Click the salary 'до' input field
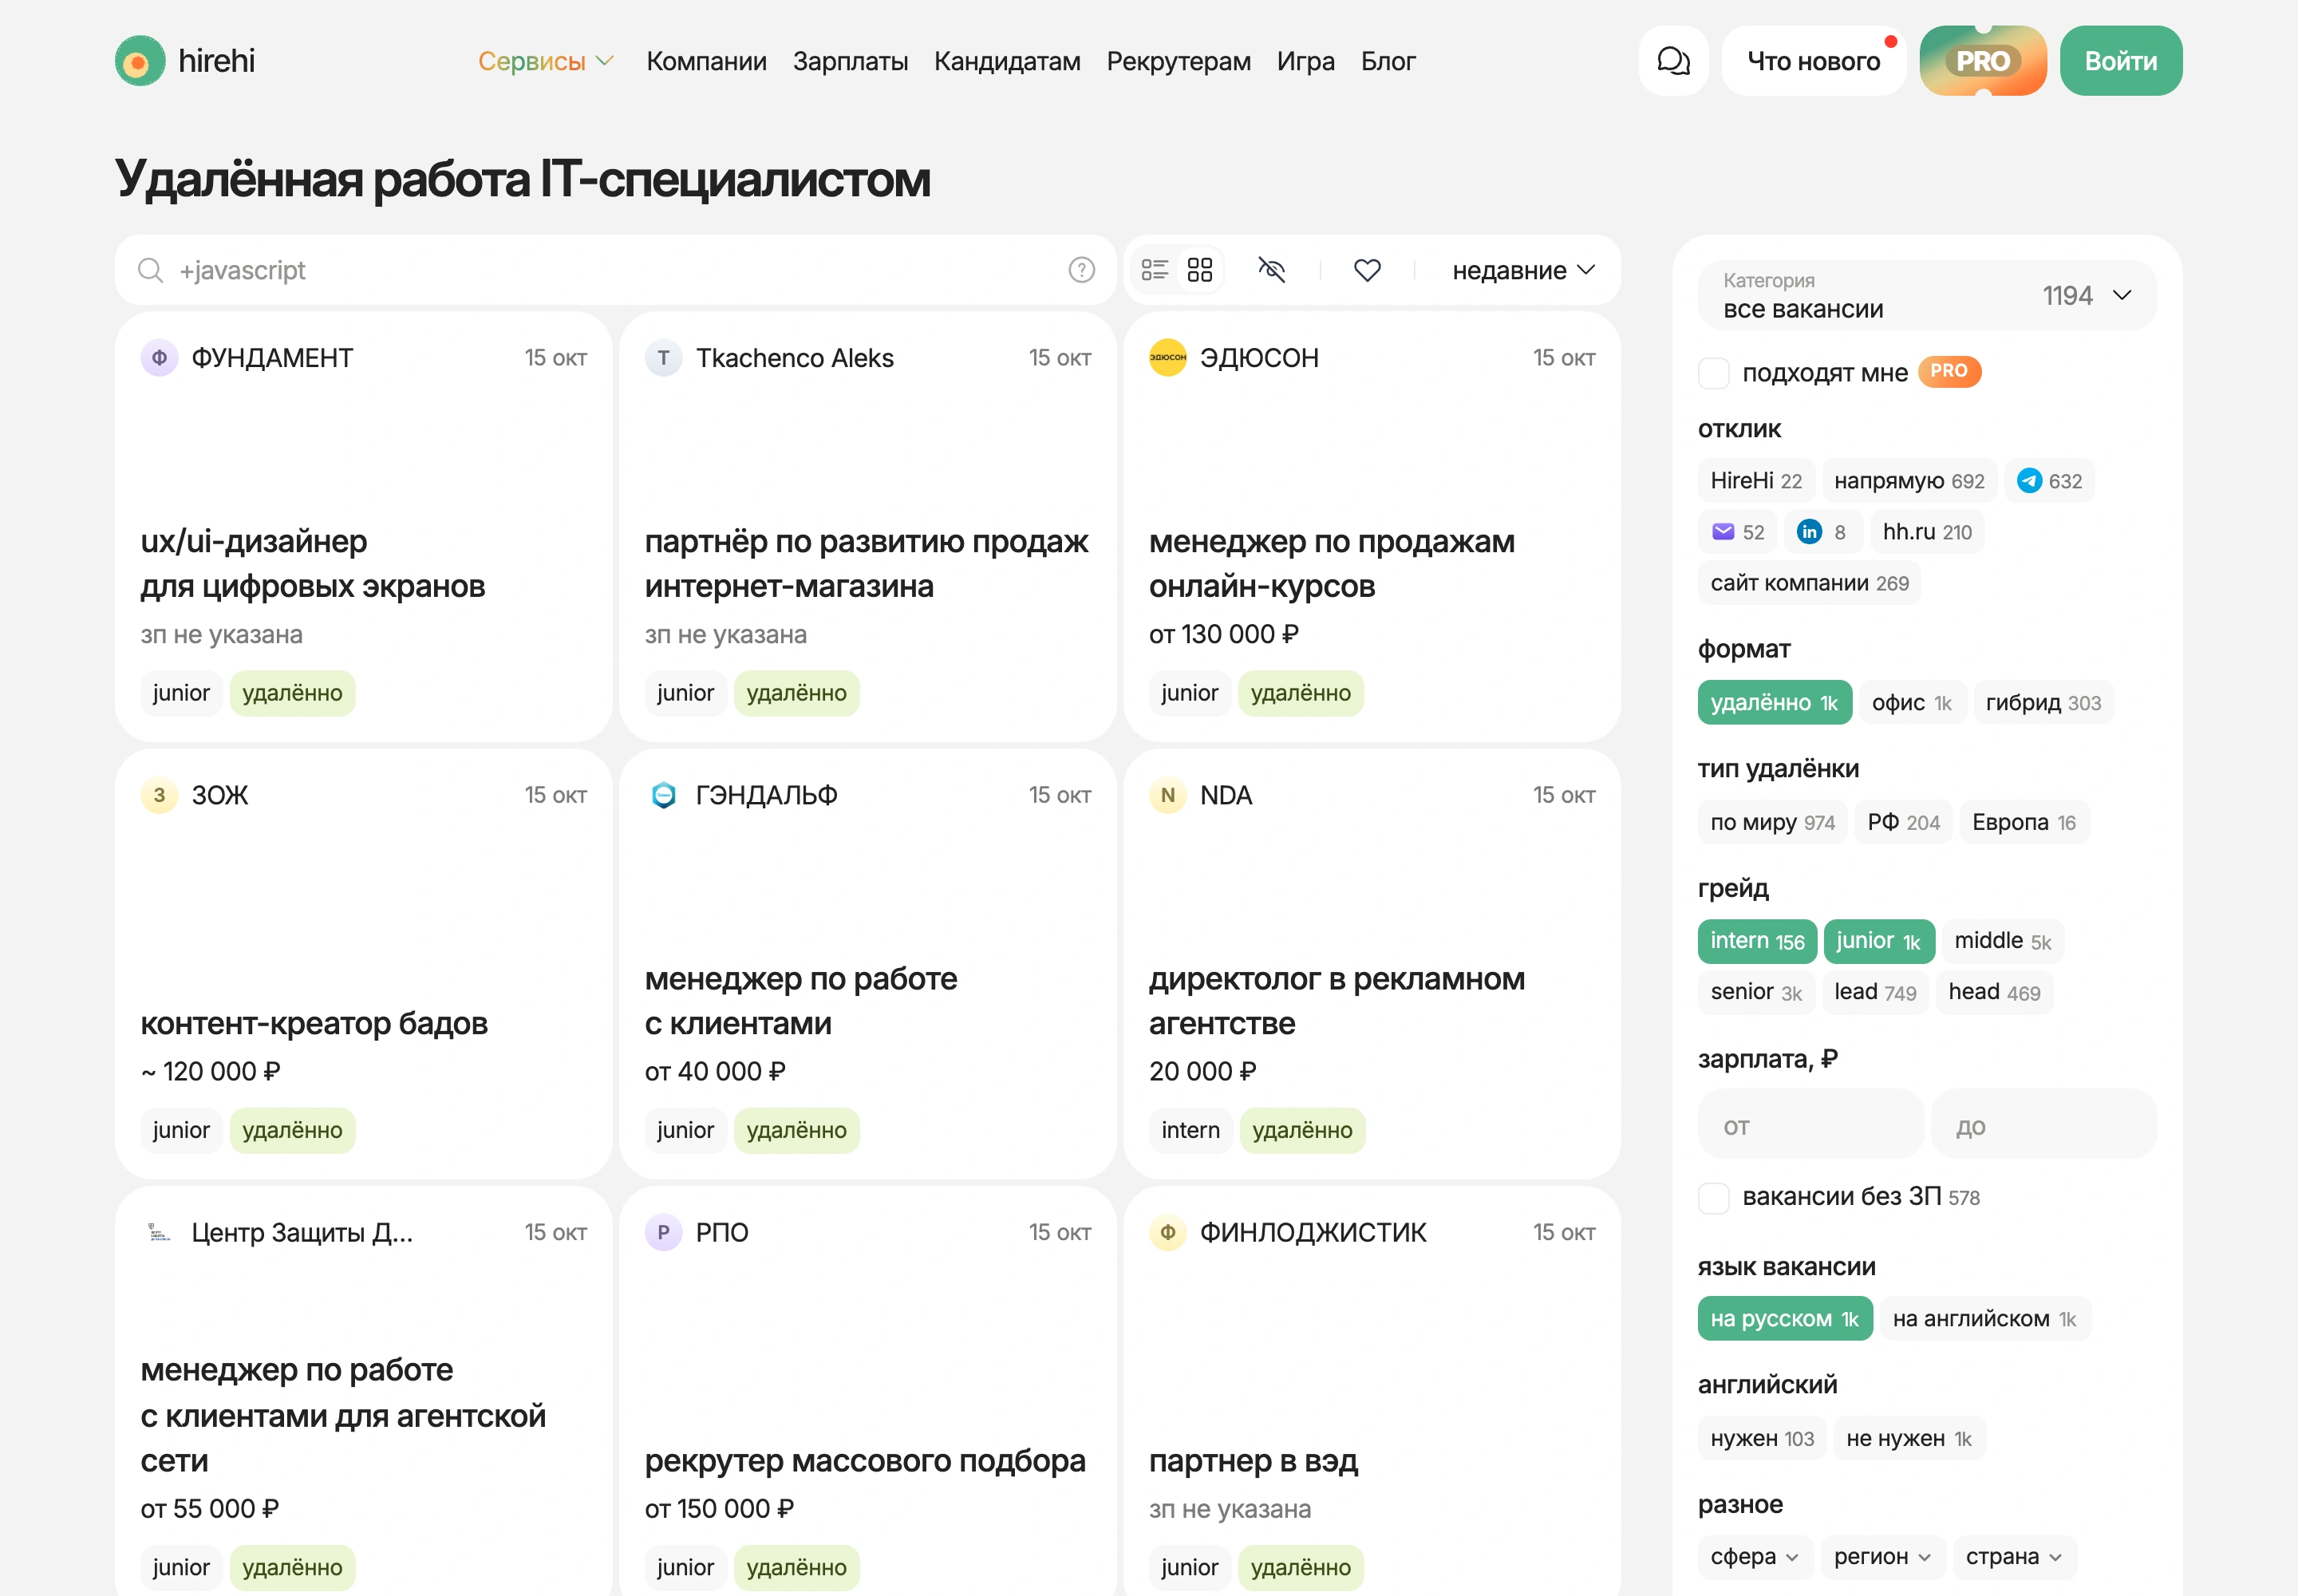This screenshot has width=2298, height=1596. click(x=2044, y=1124)
